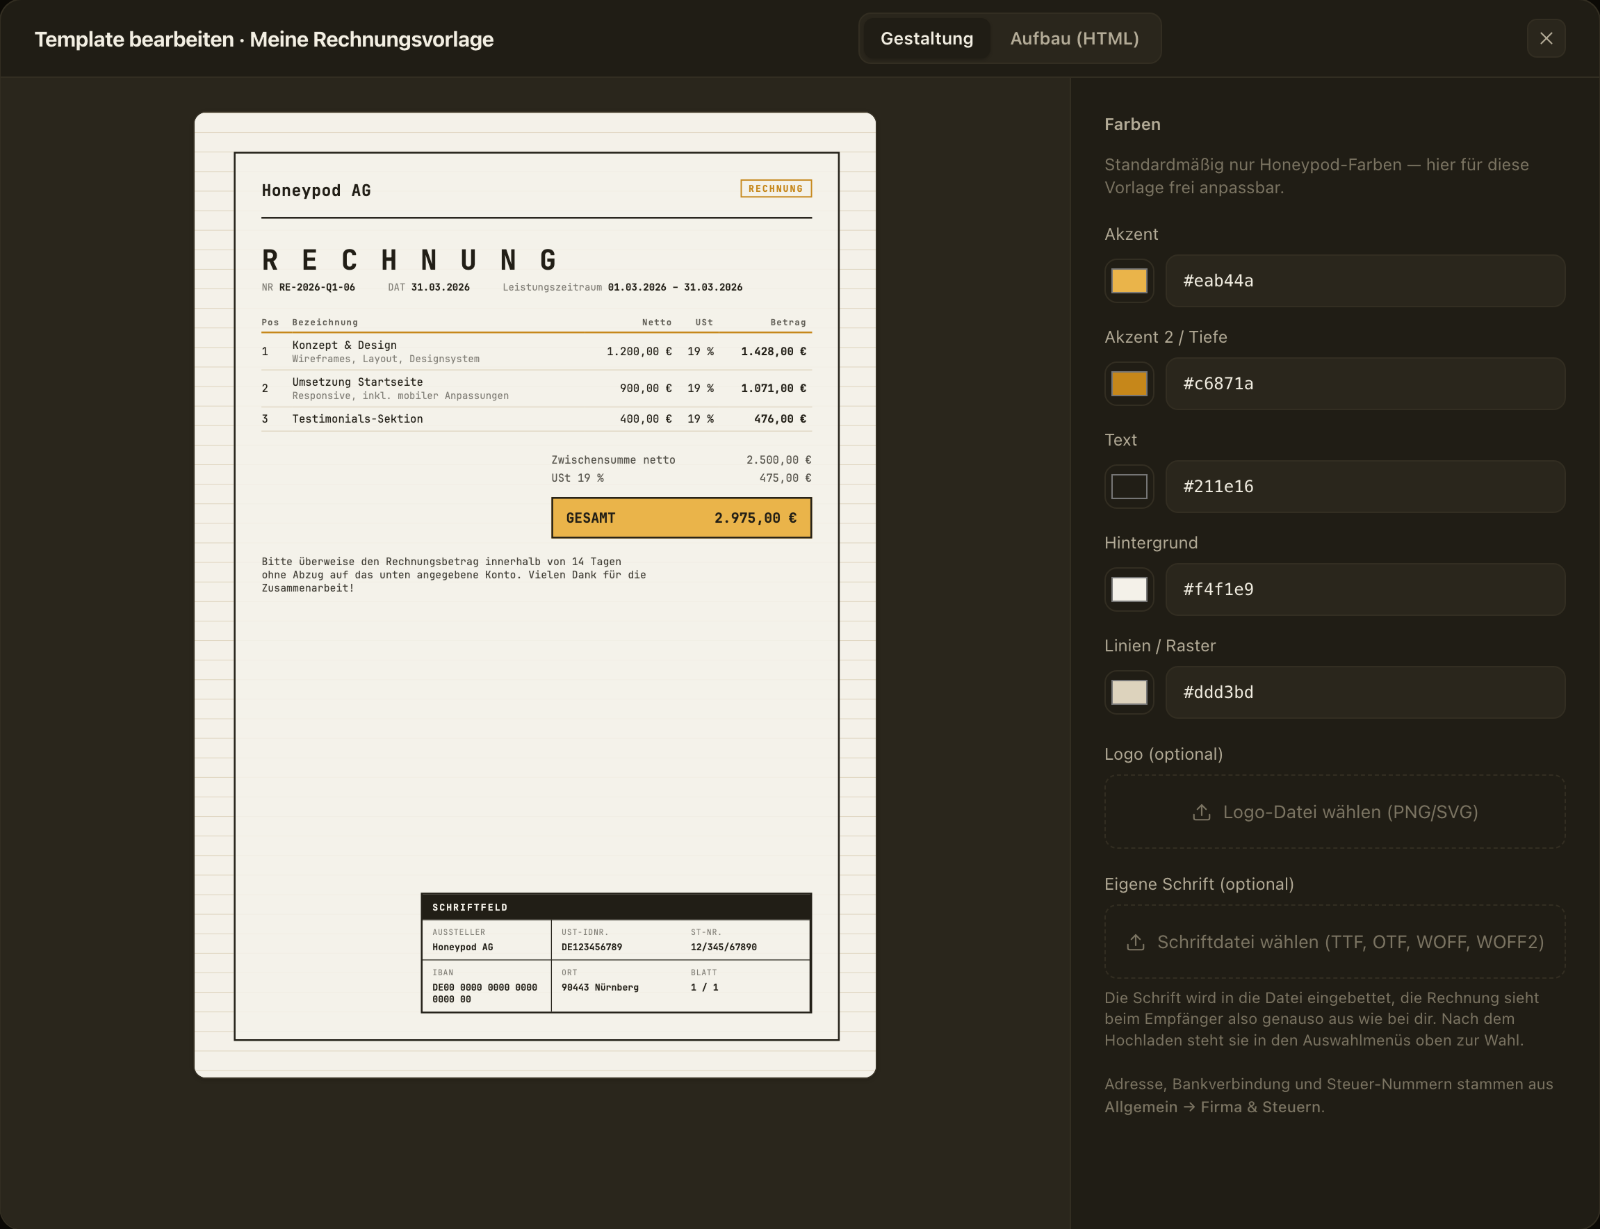The width and height of the screenshot is (1600, 1229).
Task: Click the 'Umsetzung Startseite' line item
Action: [536, 389]
